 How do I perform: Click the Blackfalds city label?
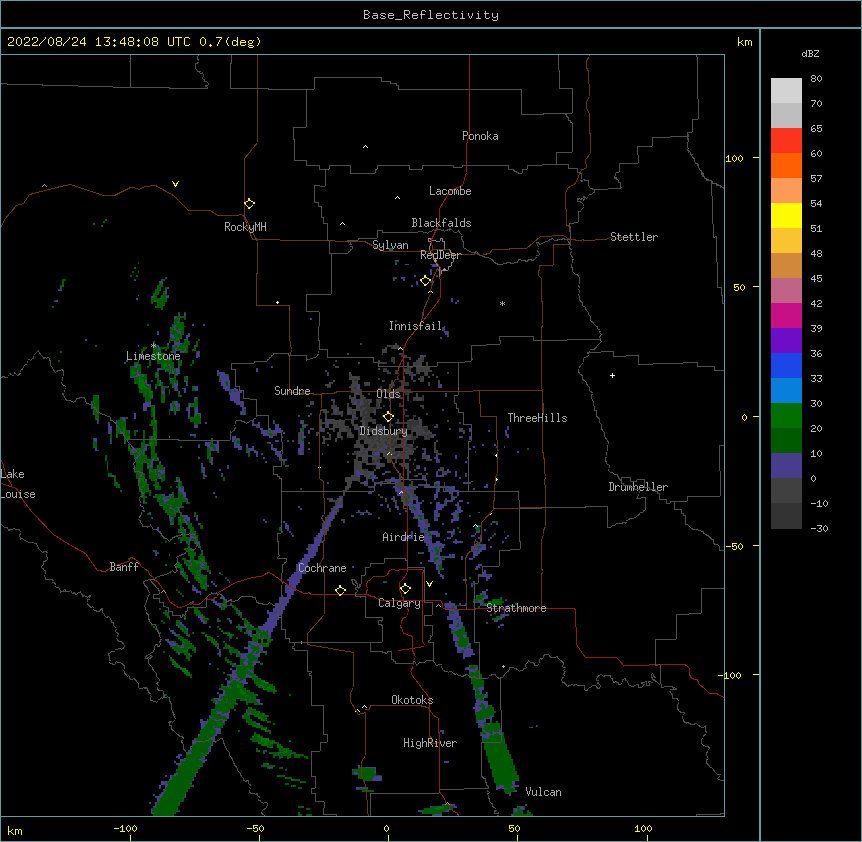pyautogui.click(x=441, y=223)
